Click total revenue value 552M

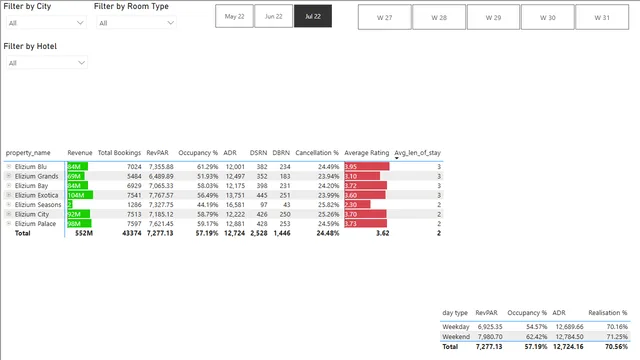(84, 233)
